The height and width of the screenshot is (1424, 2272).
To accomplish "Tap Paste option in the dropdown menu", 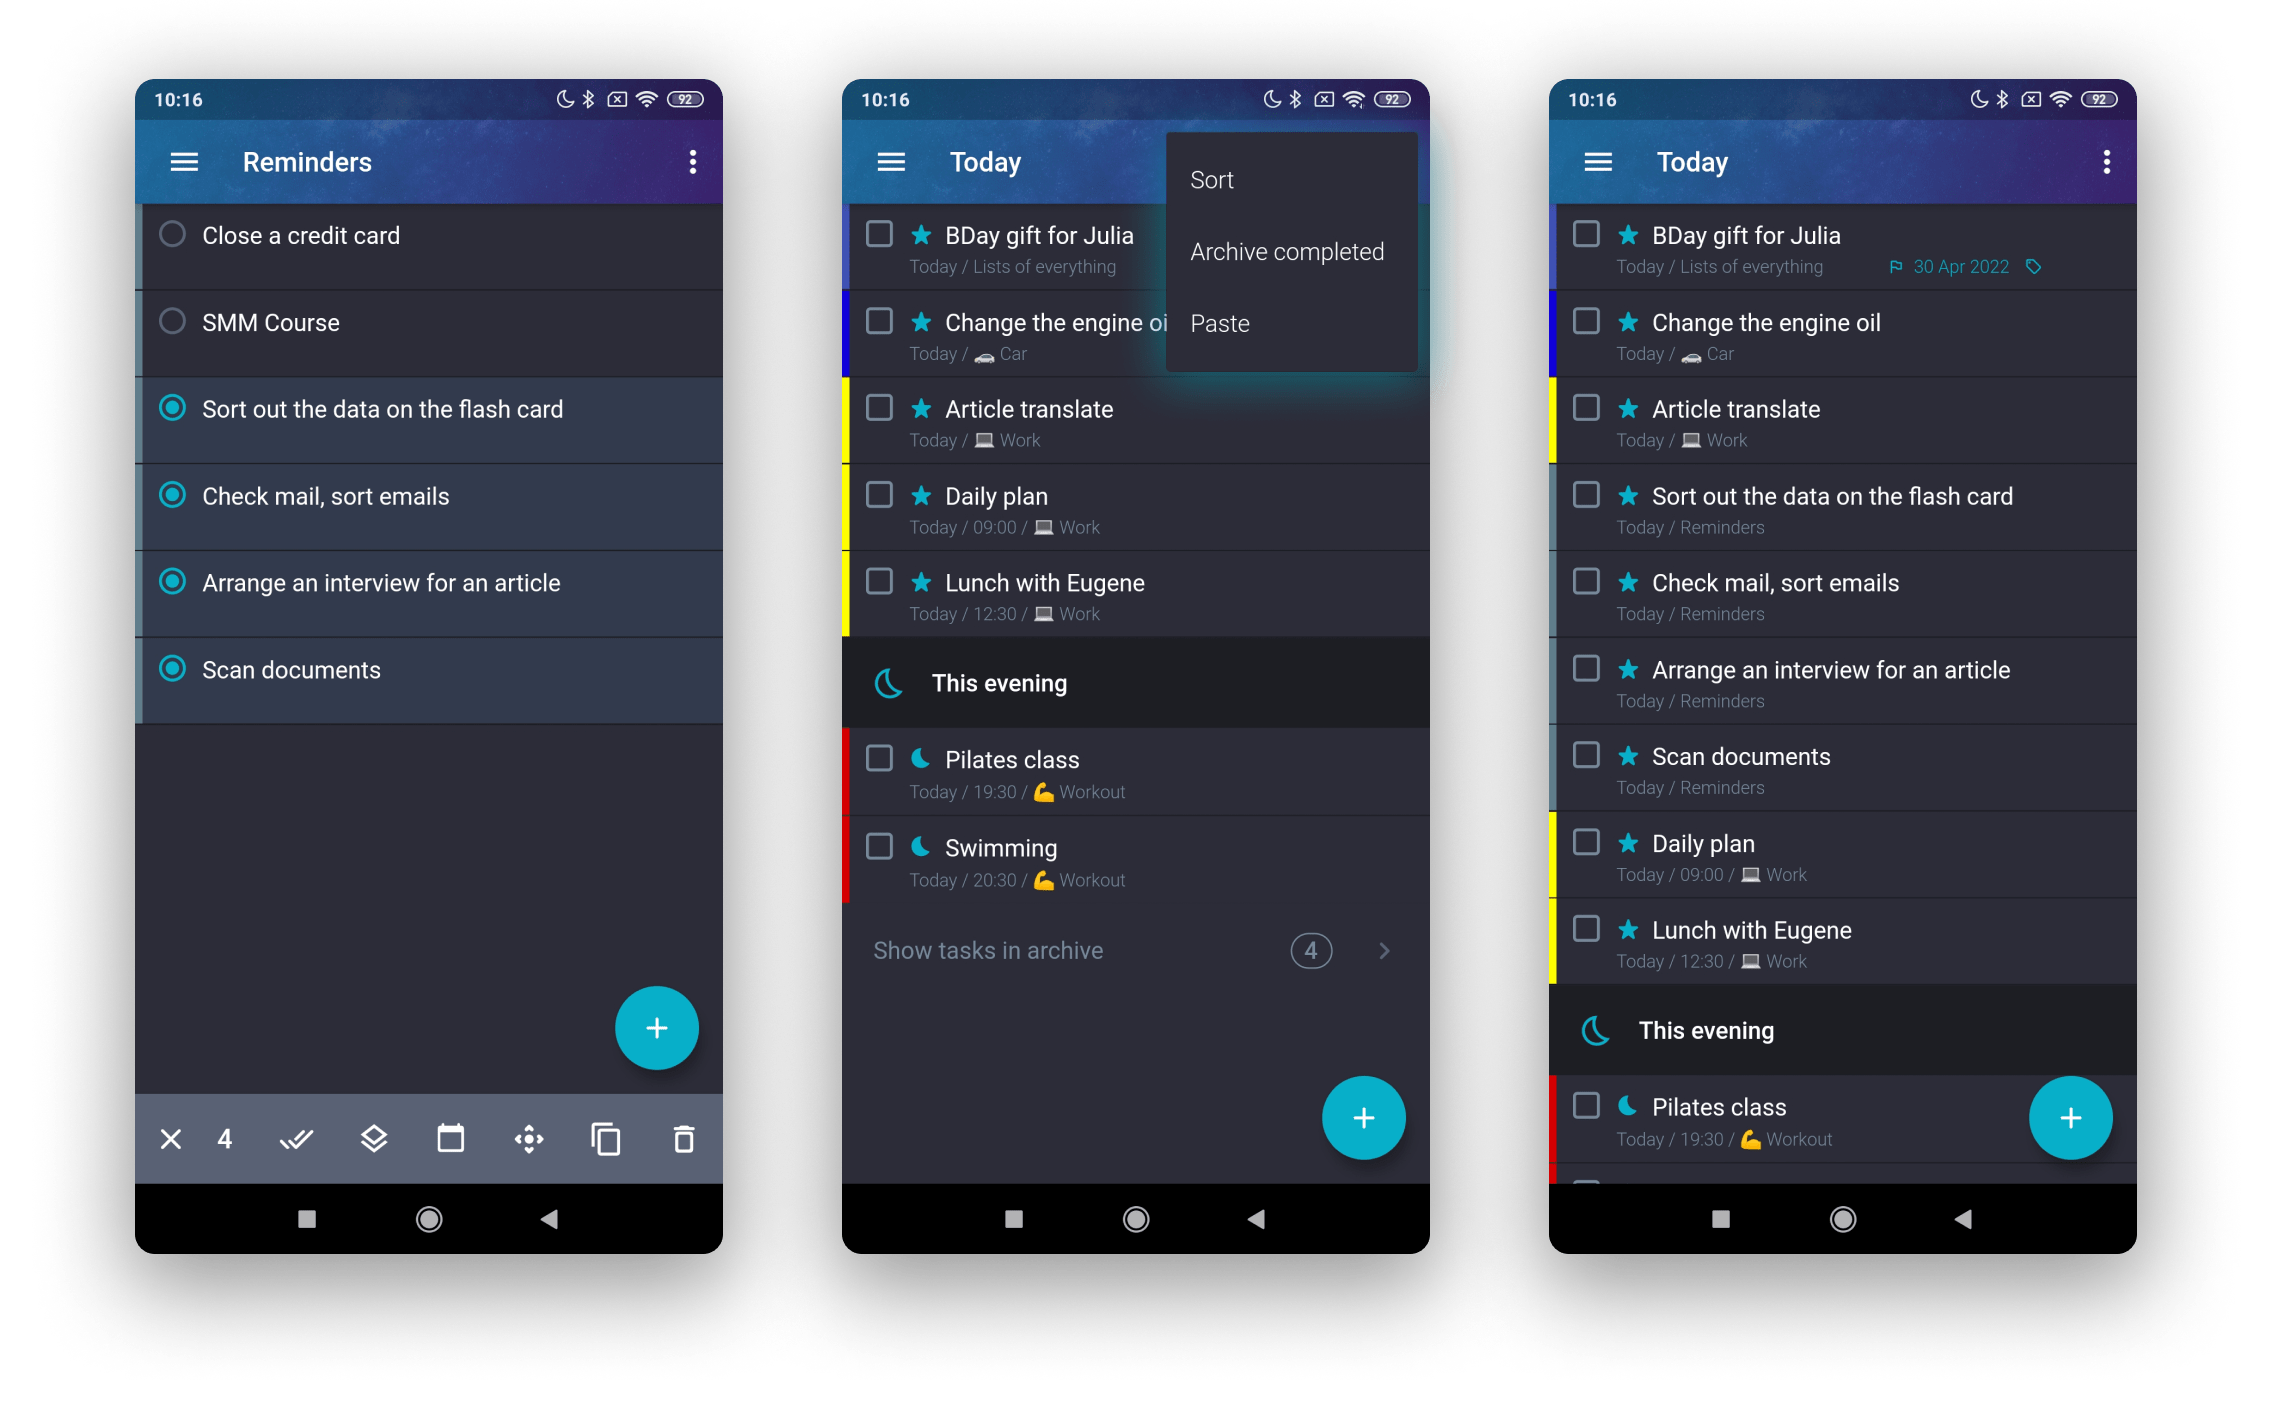I will tap(1220, 322).
